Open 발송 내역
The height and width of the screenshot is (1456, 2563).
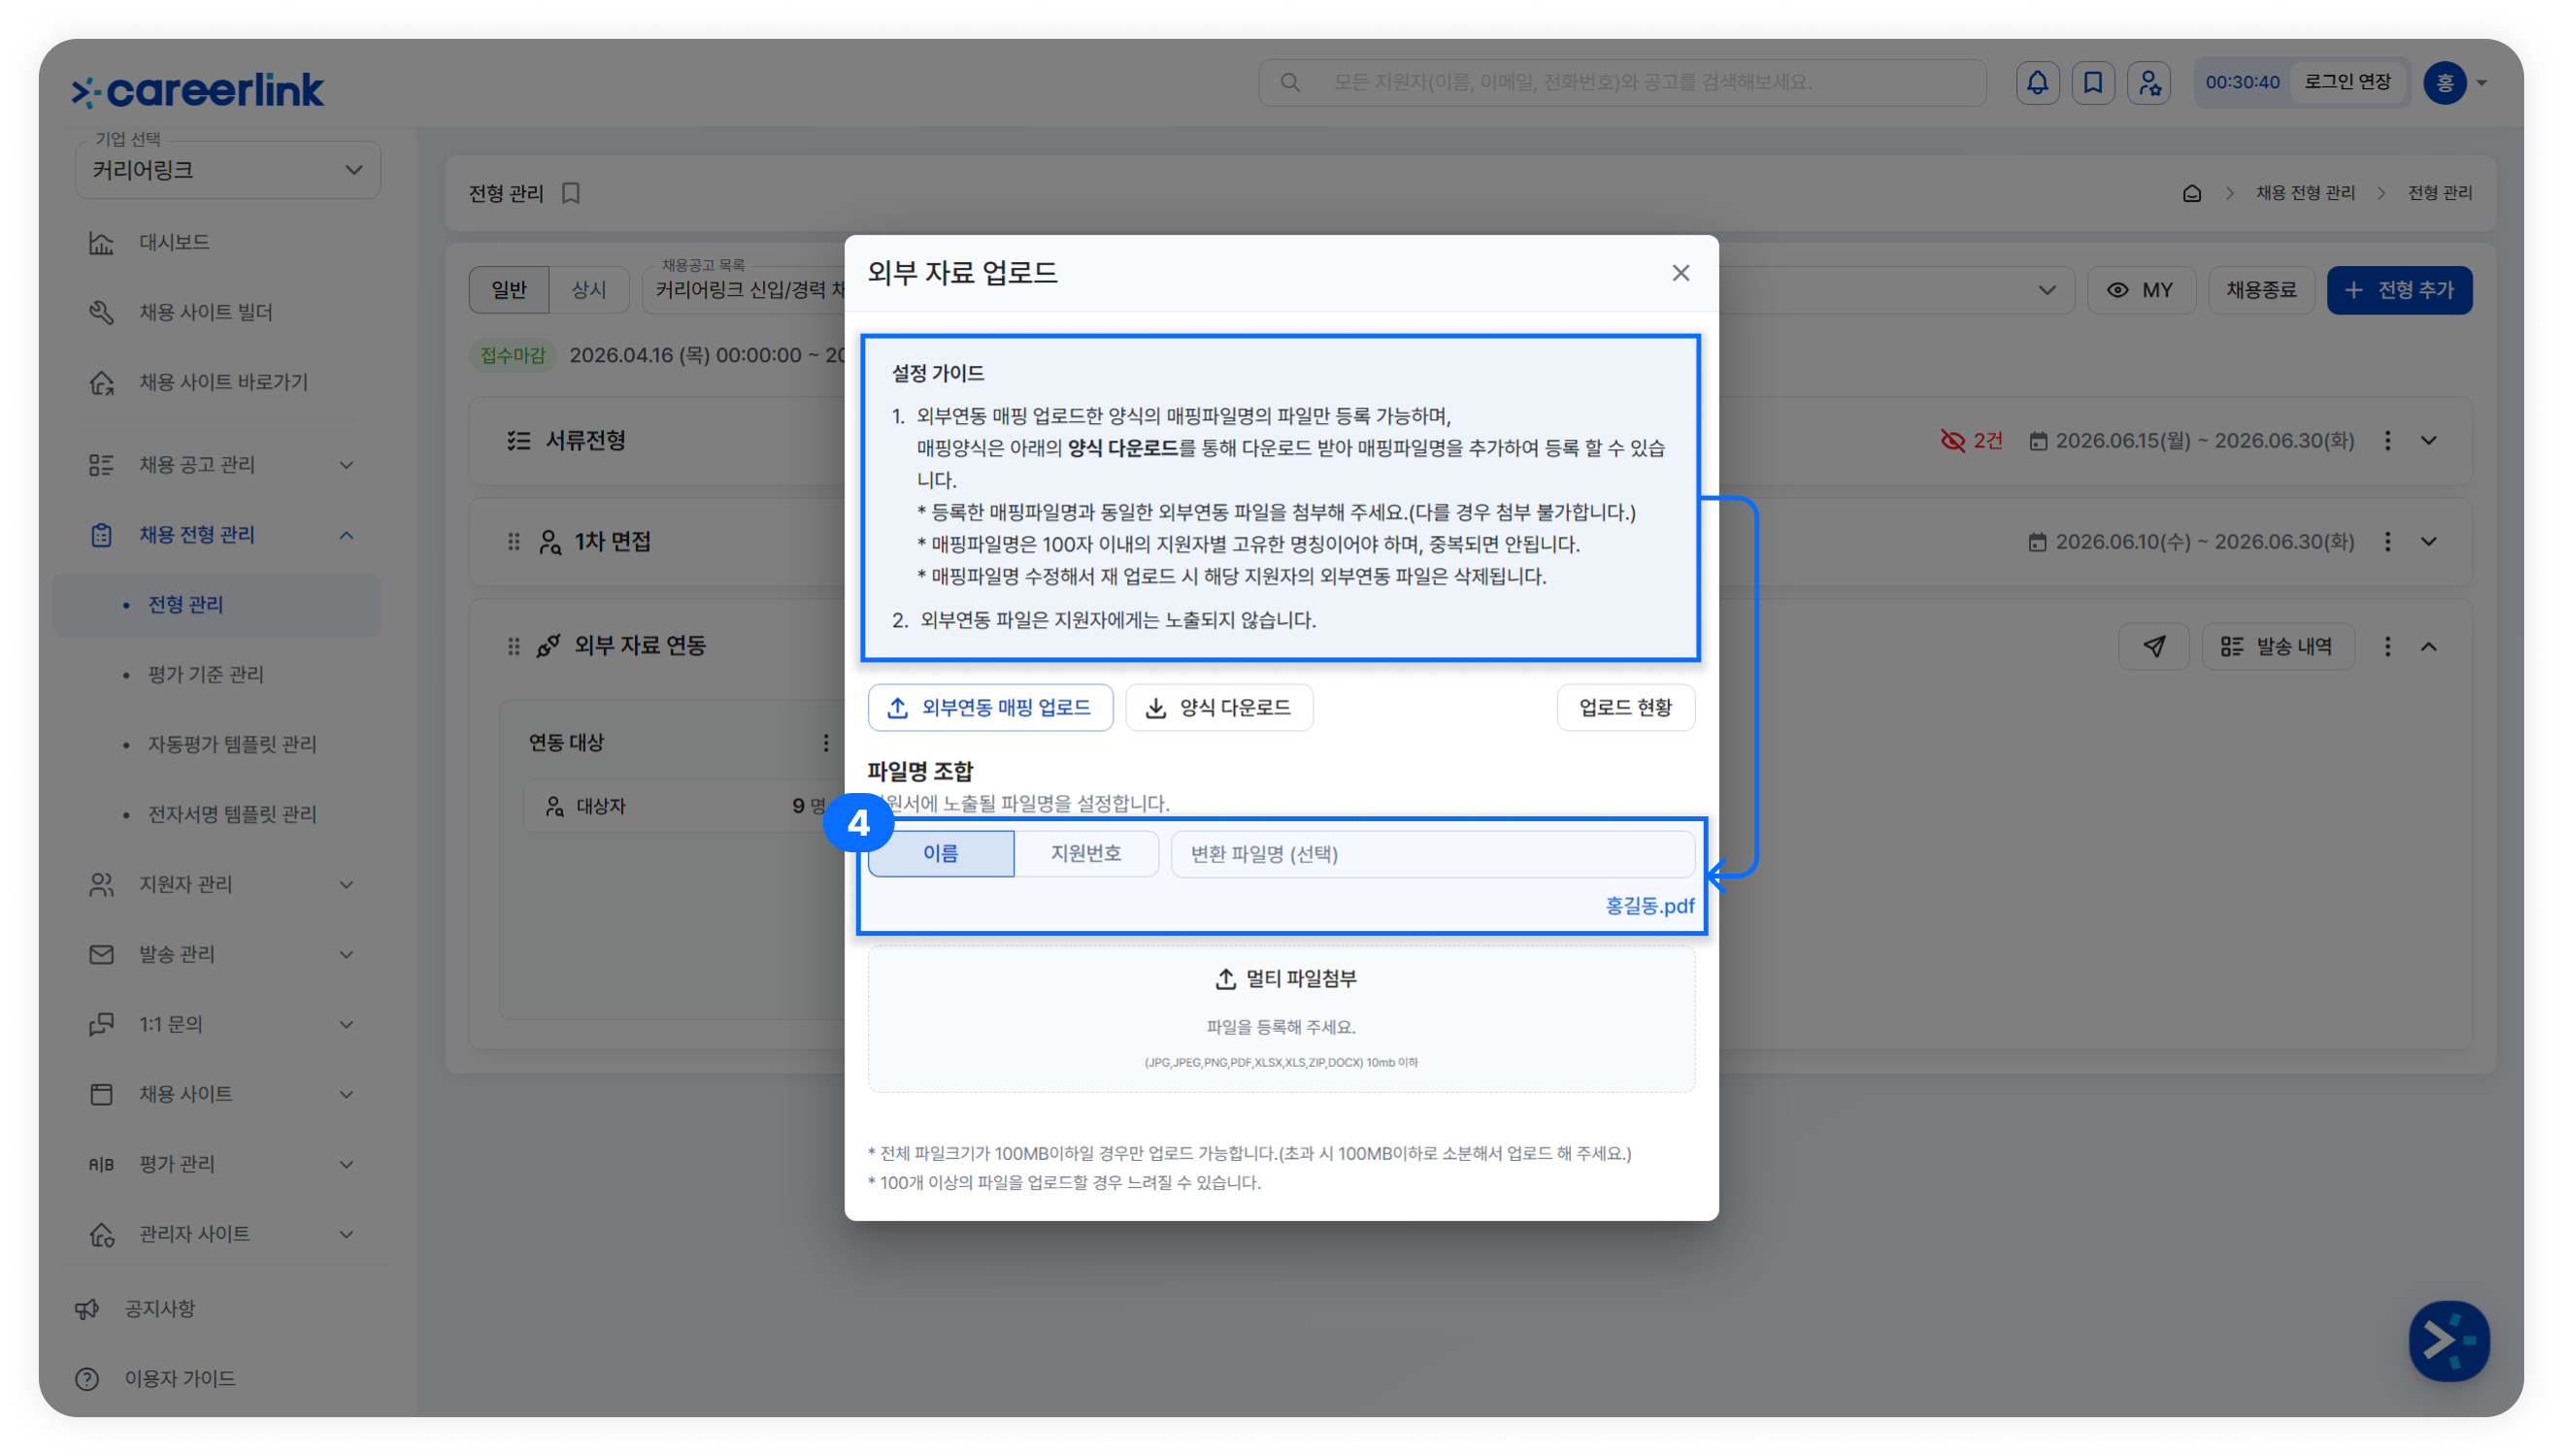pos(2277,647)
